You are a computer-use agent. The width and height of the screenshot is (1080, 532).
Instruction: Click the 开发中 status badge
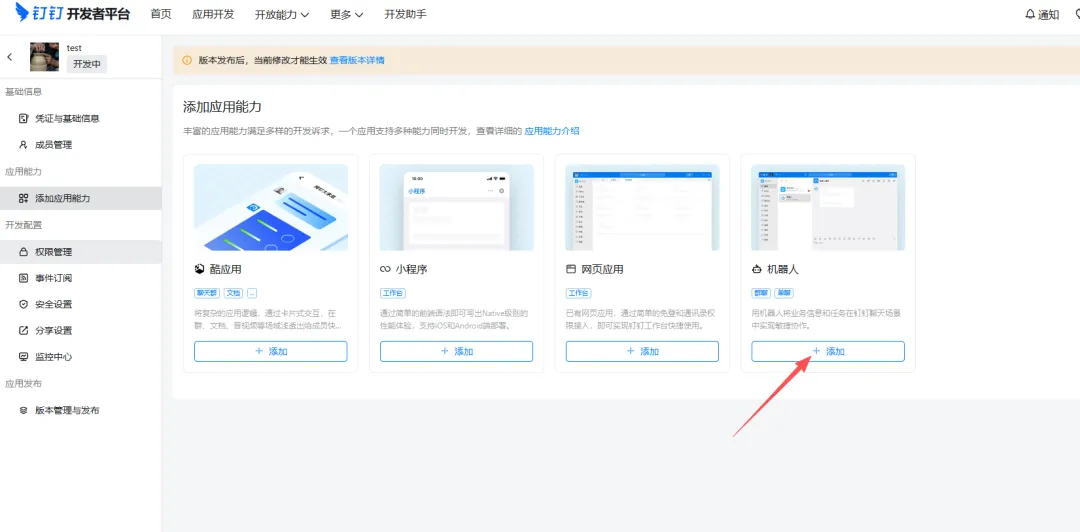87,65
